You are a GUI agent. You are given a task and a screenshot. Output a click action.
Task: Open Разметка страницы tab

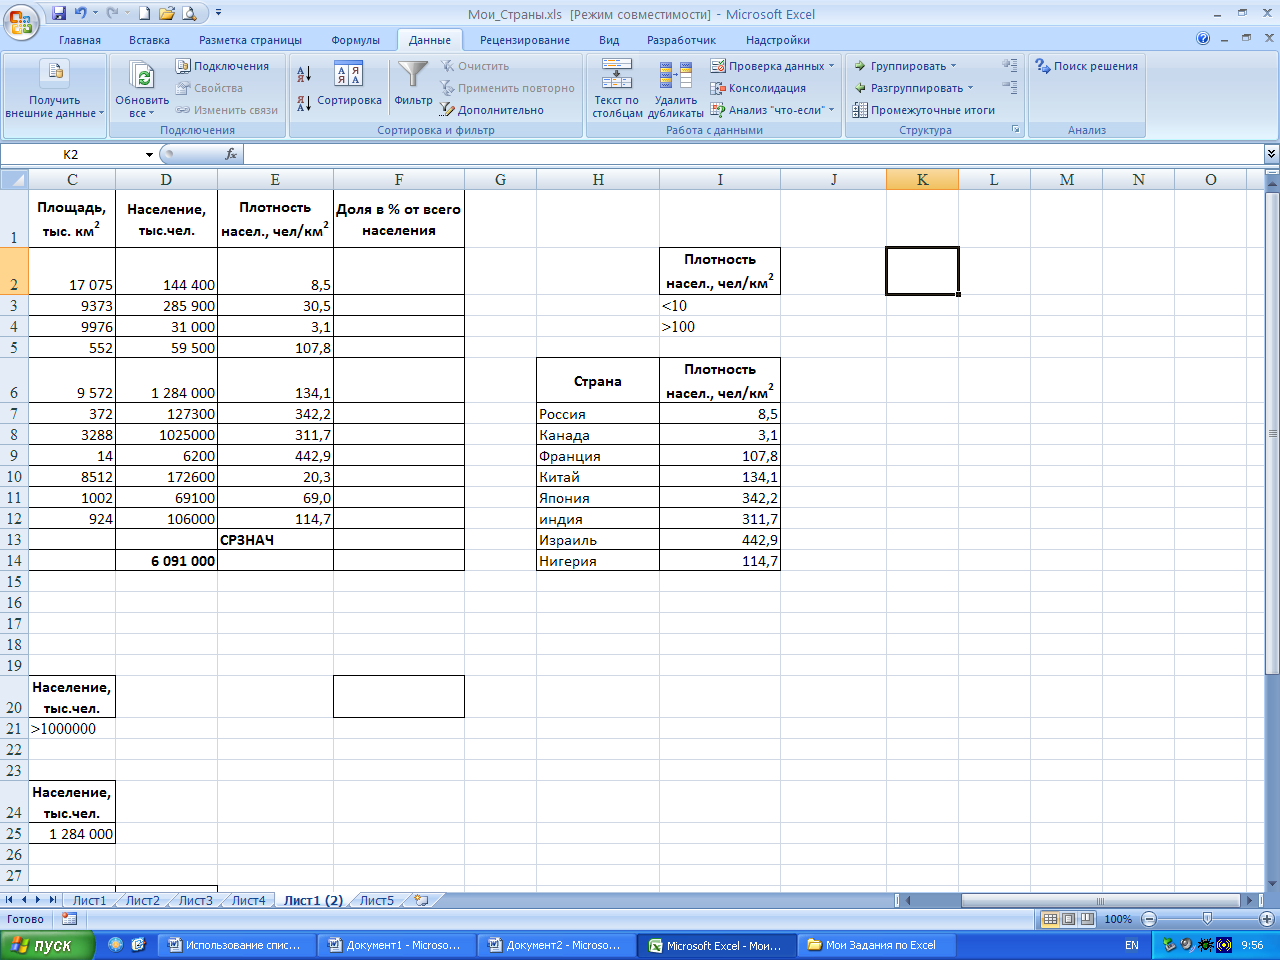(x=250, y=40)
